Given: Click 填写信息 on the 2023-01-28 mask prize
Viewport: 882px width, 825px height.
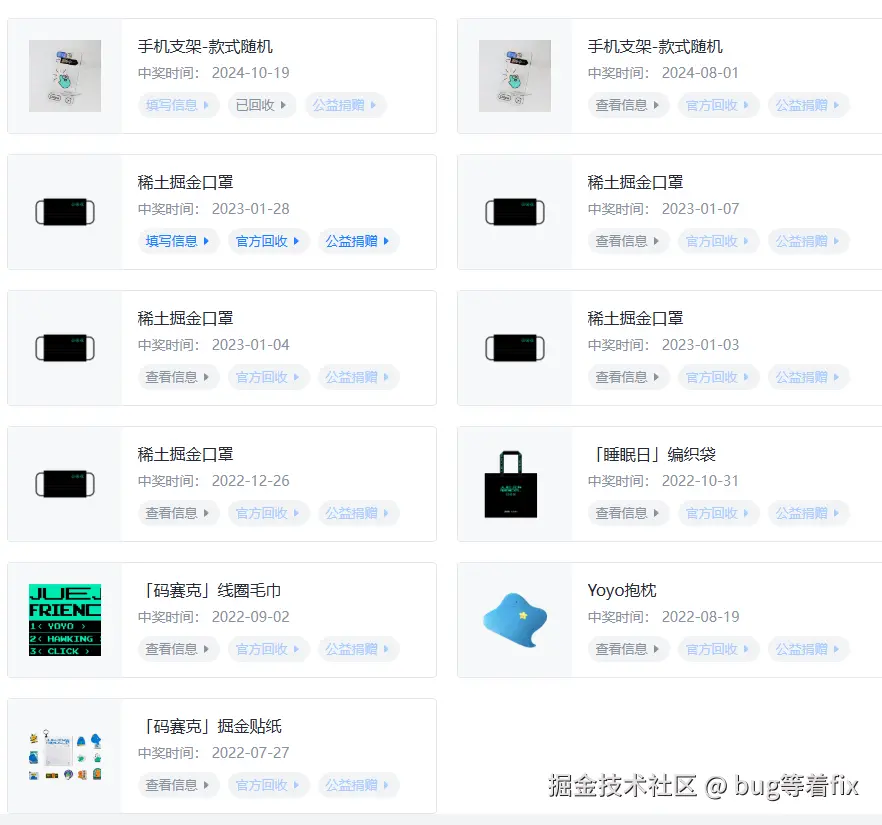Looking at the screenshot, I should coord(177,241).
